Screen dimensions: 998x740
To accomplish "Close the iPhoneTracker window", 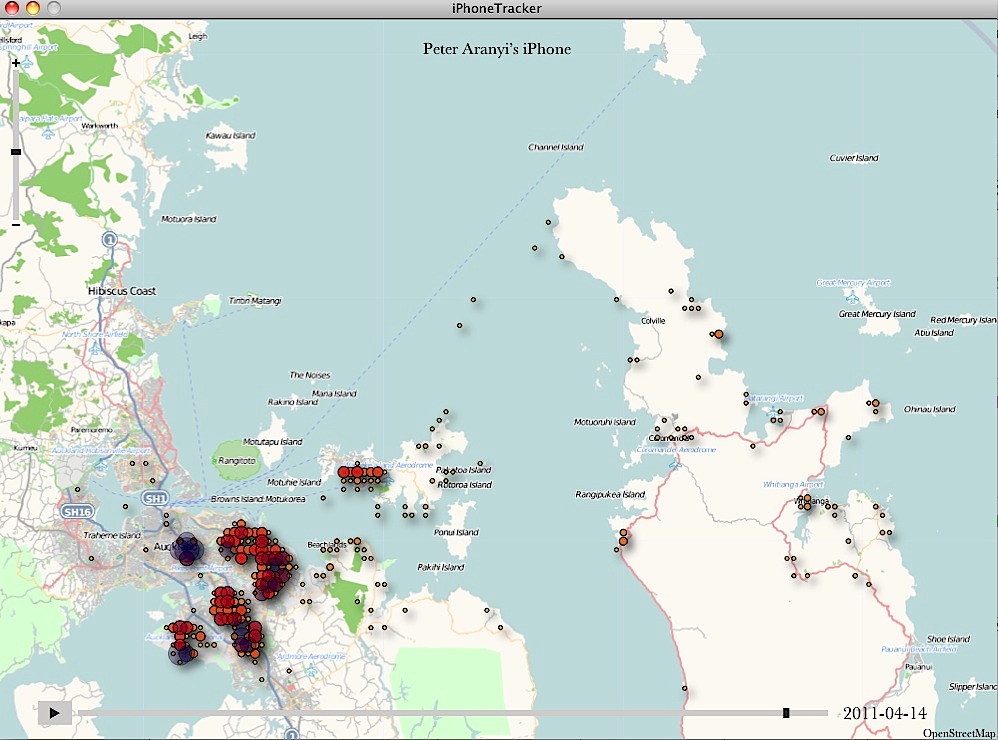I will (12, 8).
